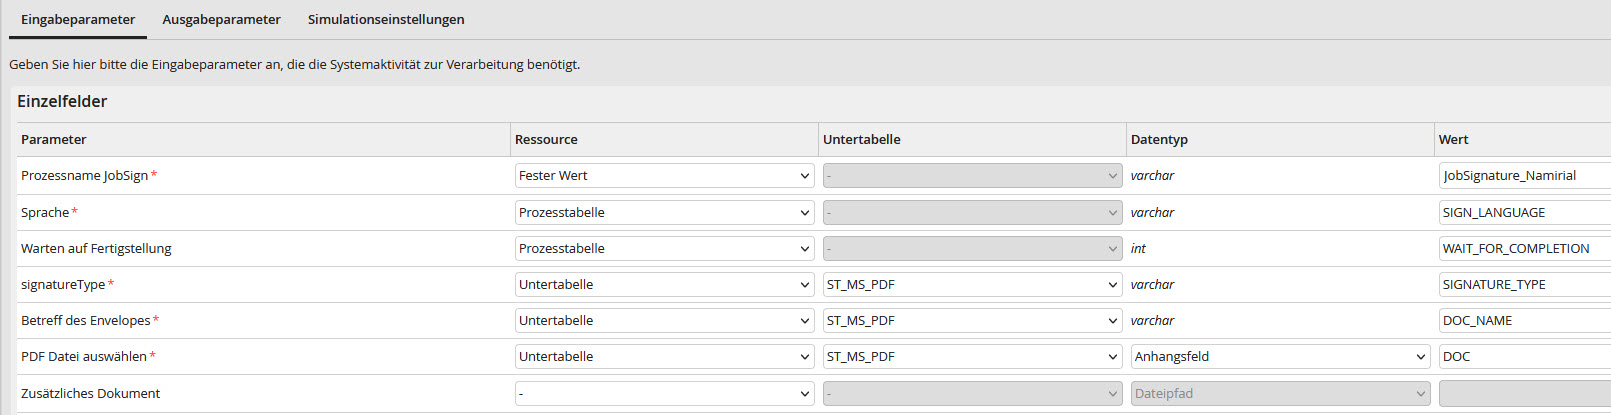Screen dimensions: 1611x415
Task: Open the Anhangsfeld Datentyp dropdown
Action: (1280, 357)
